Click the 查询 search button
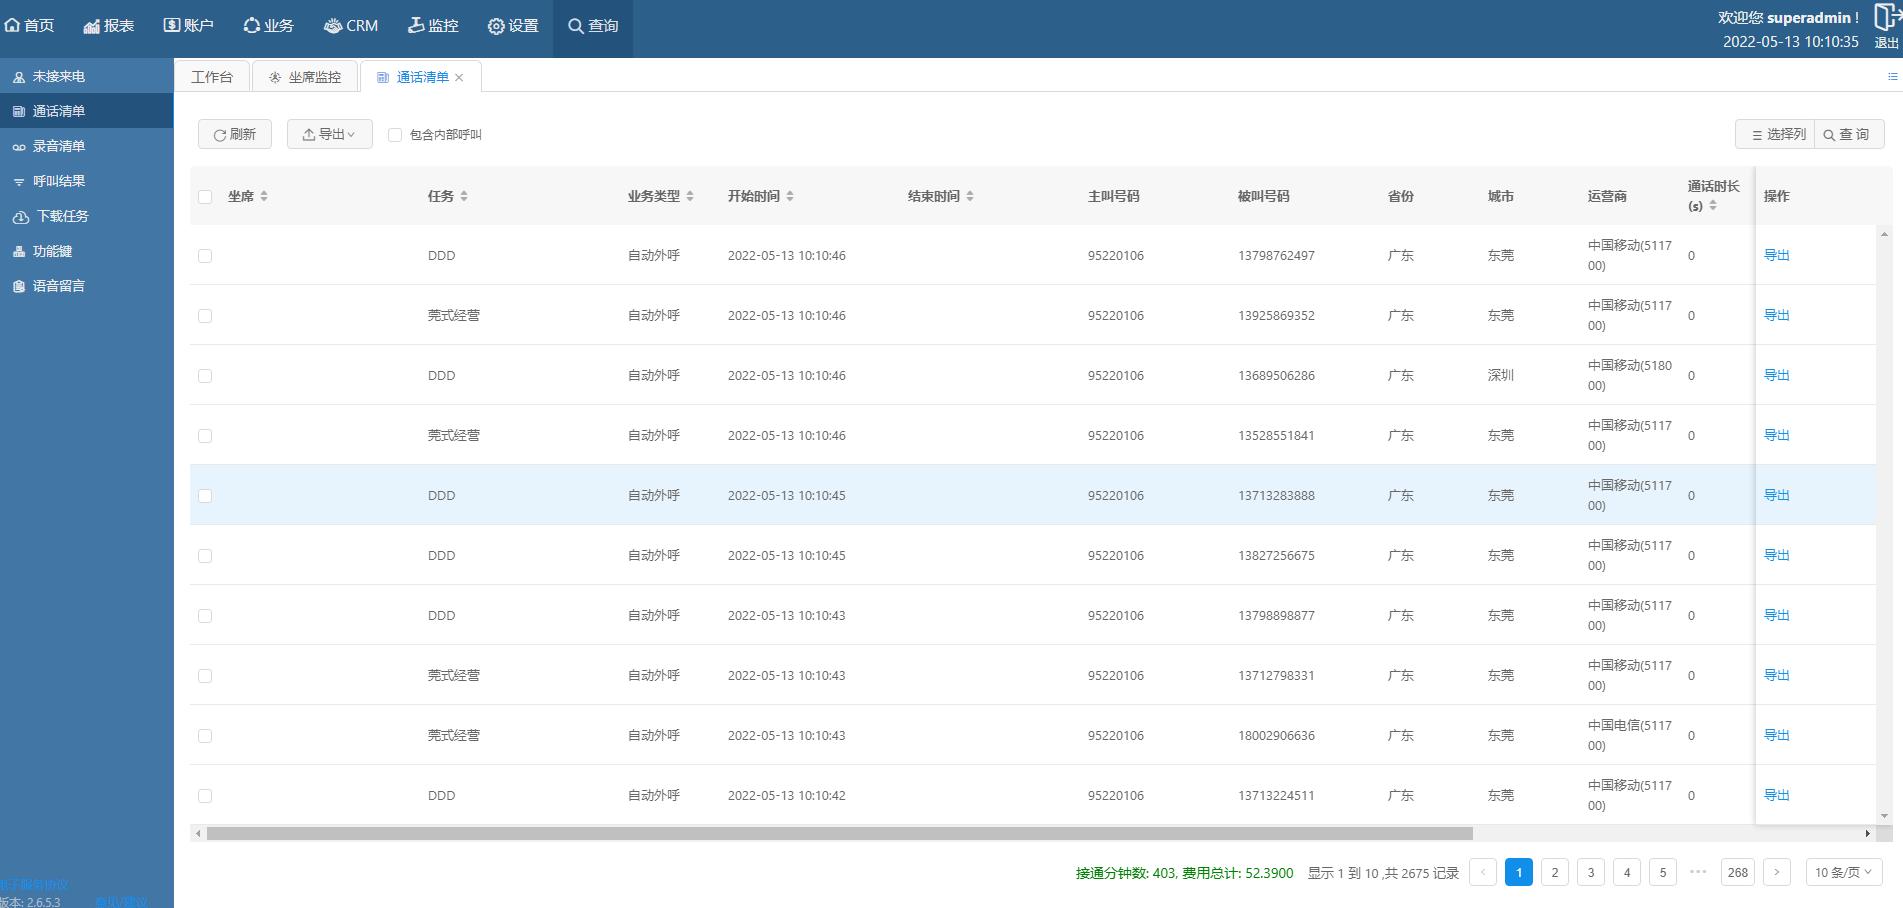This screenshot has width=1903, height=908. 1849,134
